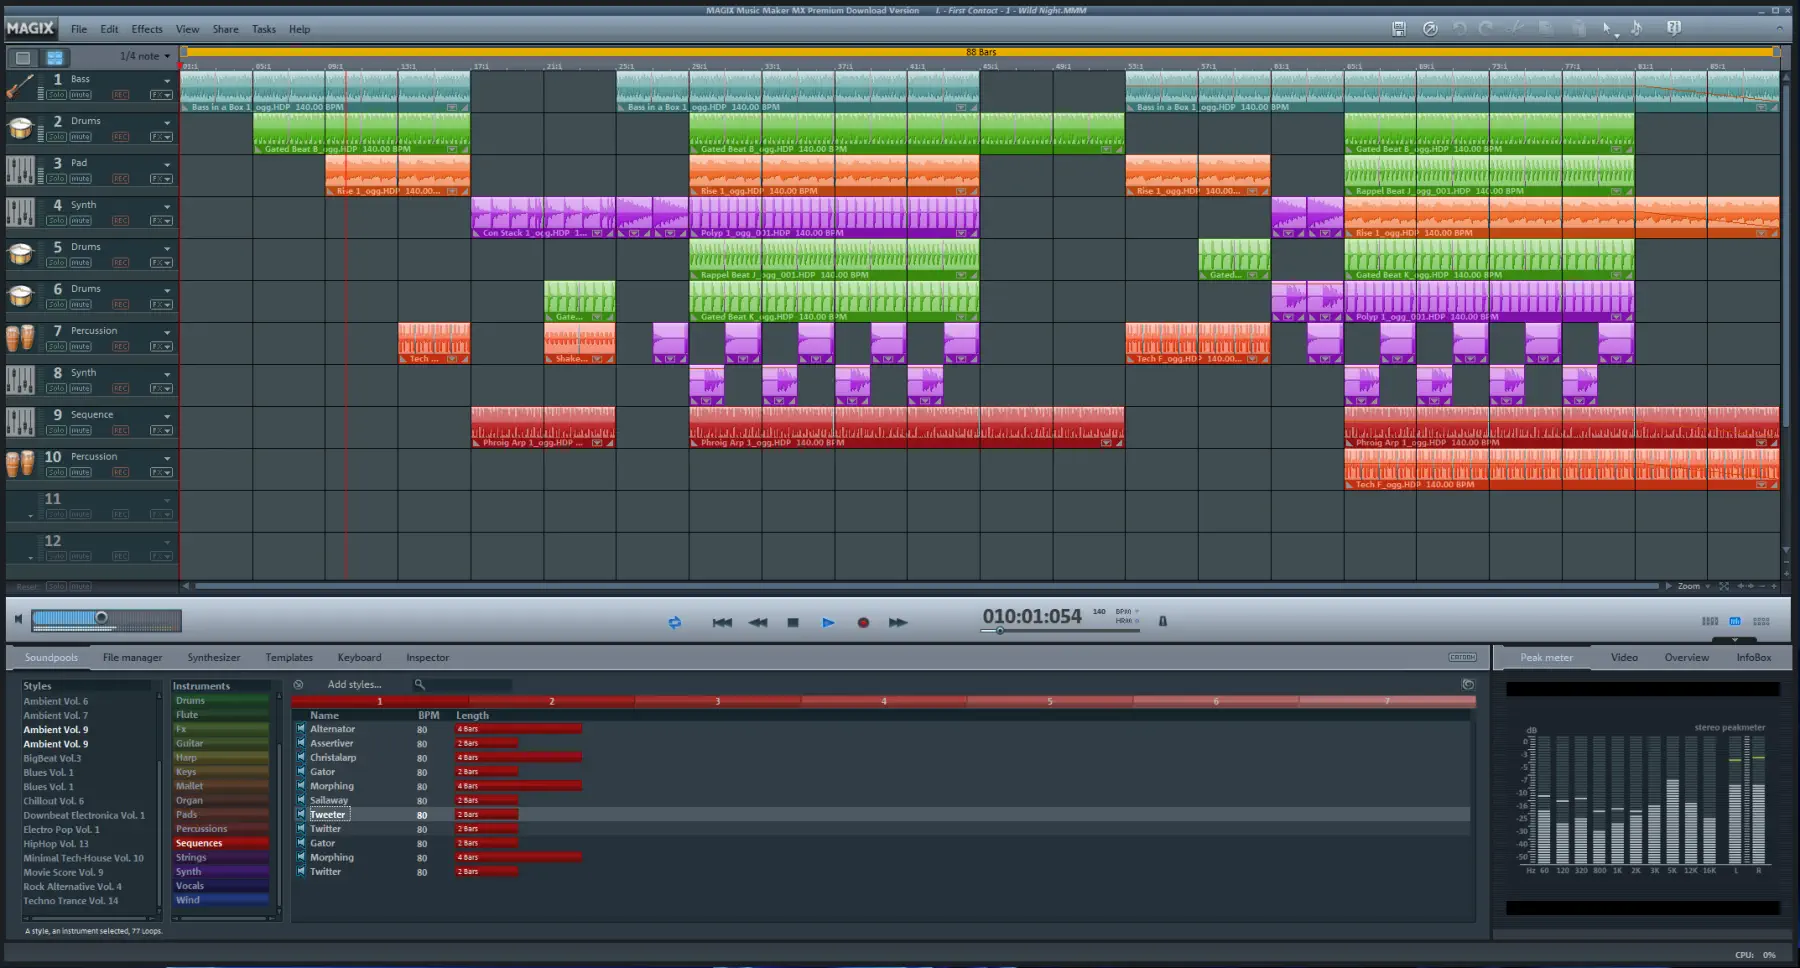The image size is (1800, 968).
Task: Open the help speech bubble icon
Action: 1674,28
